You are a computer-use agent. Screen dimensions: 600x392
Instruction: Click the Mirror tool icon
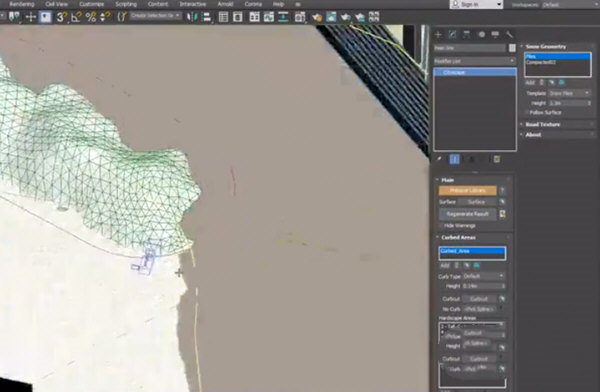192,17
